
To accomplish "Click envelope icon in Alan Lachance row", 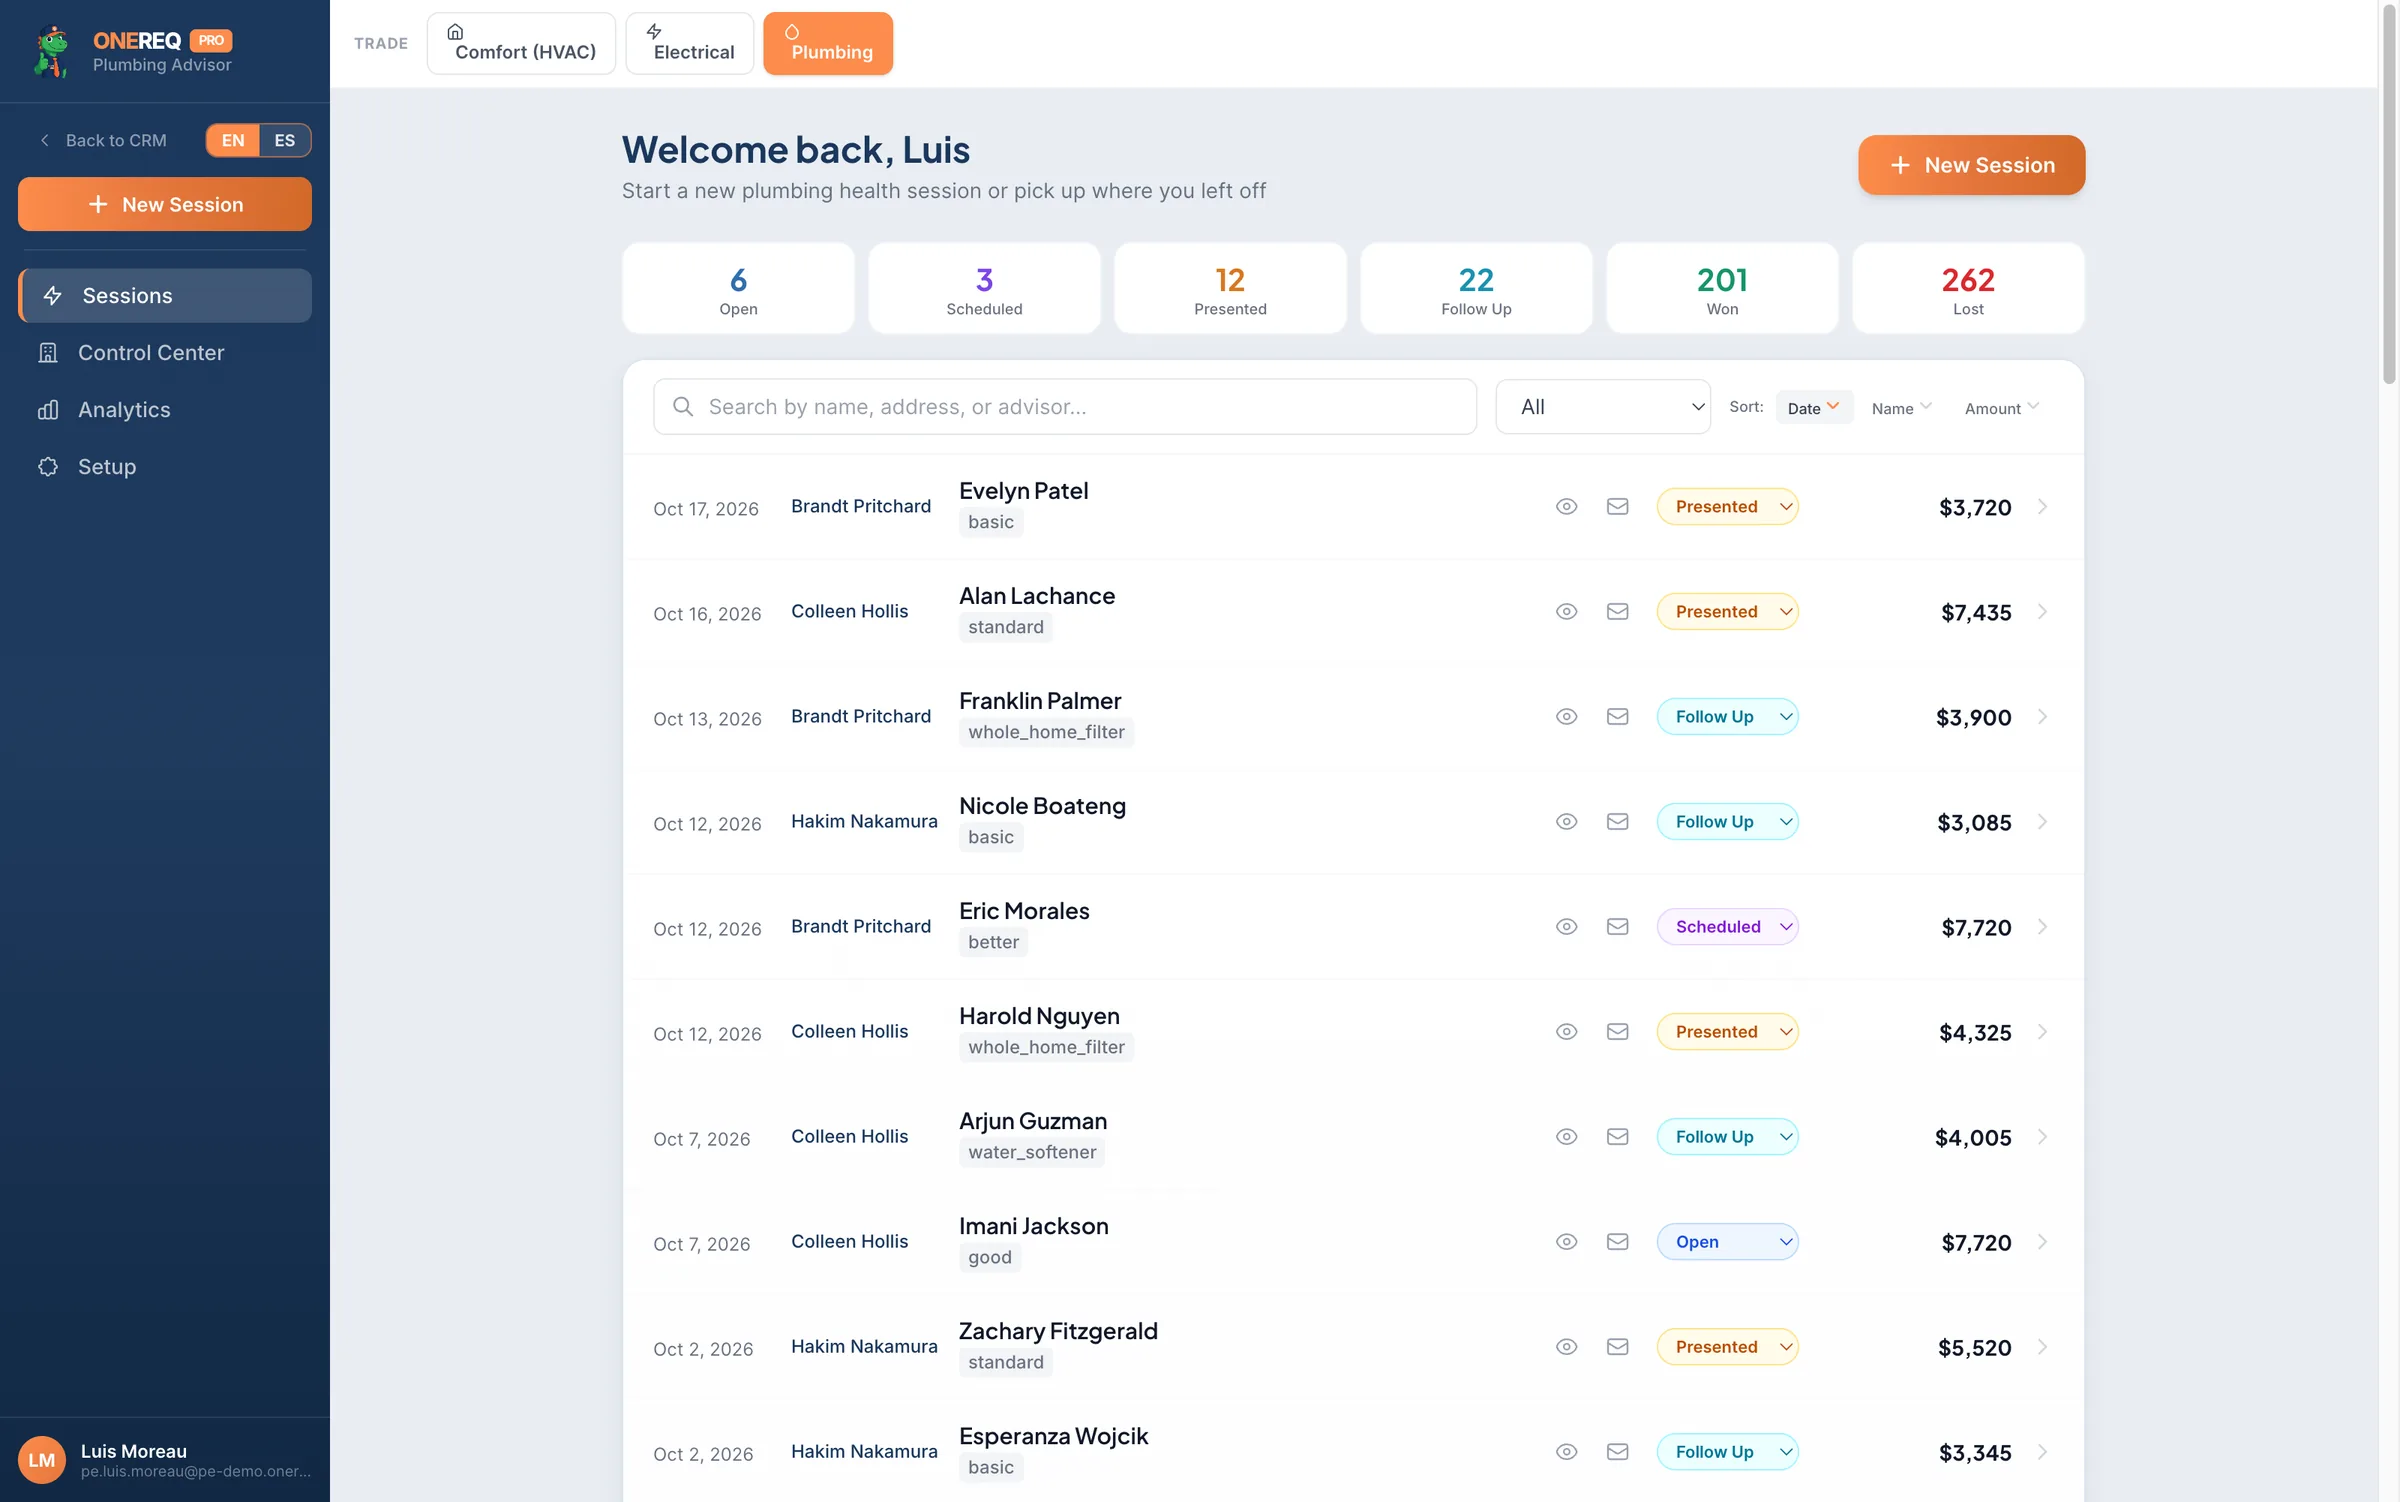I will coord(1617,611).
